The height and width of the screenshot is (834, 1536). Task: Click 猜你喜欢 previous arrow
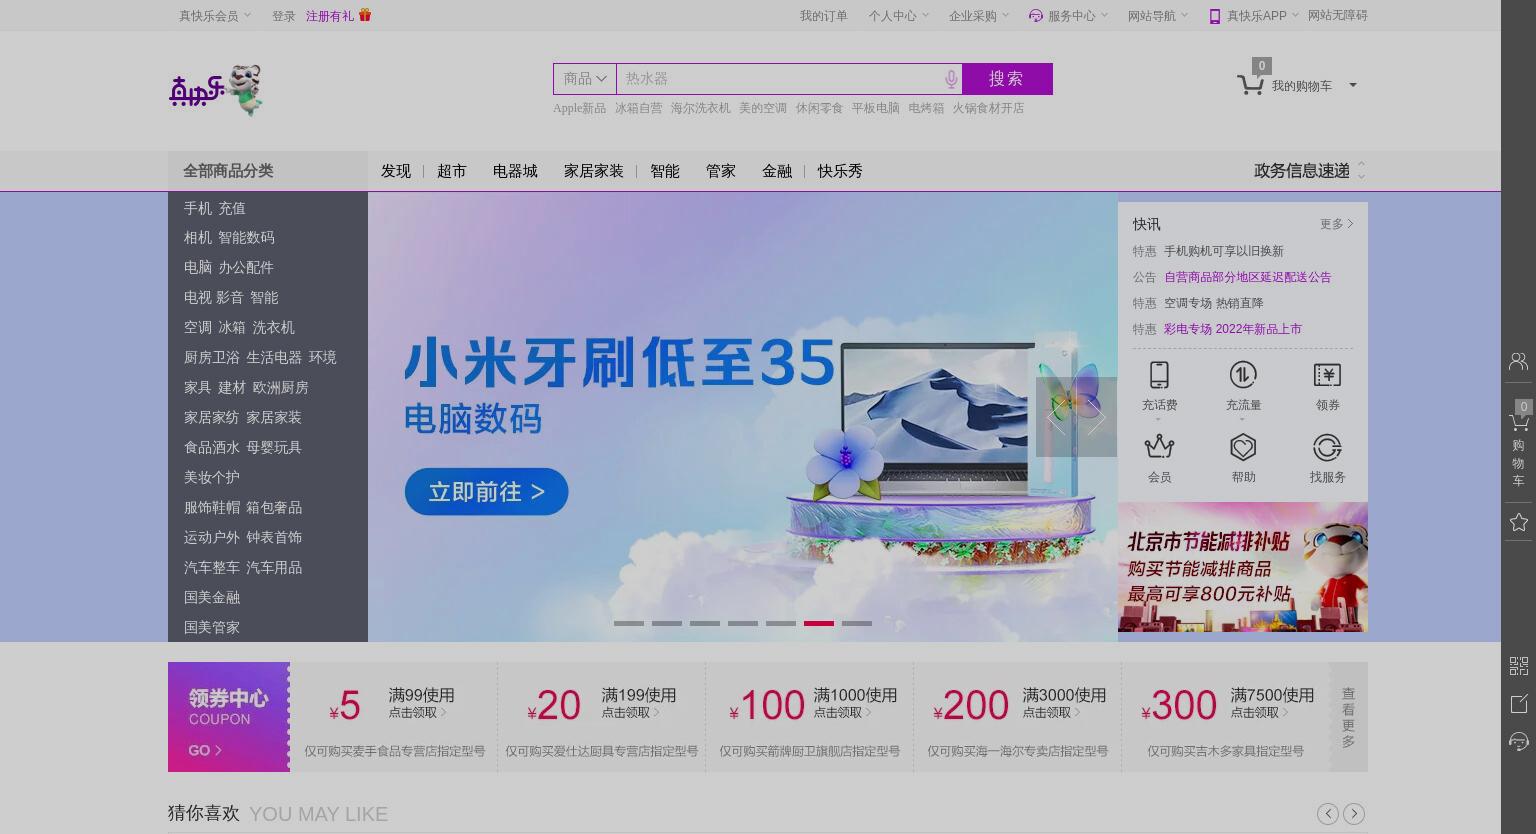[1328, 814]
